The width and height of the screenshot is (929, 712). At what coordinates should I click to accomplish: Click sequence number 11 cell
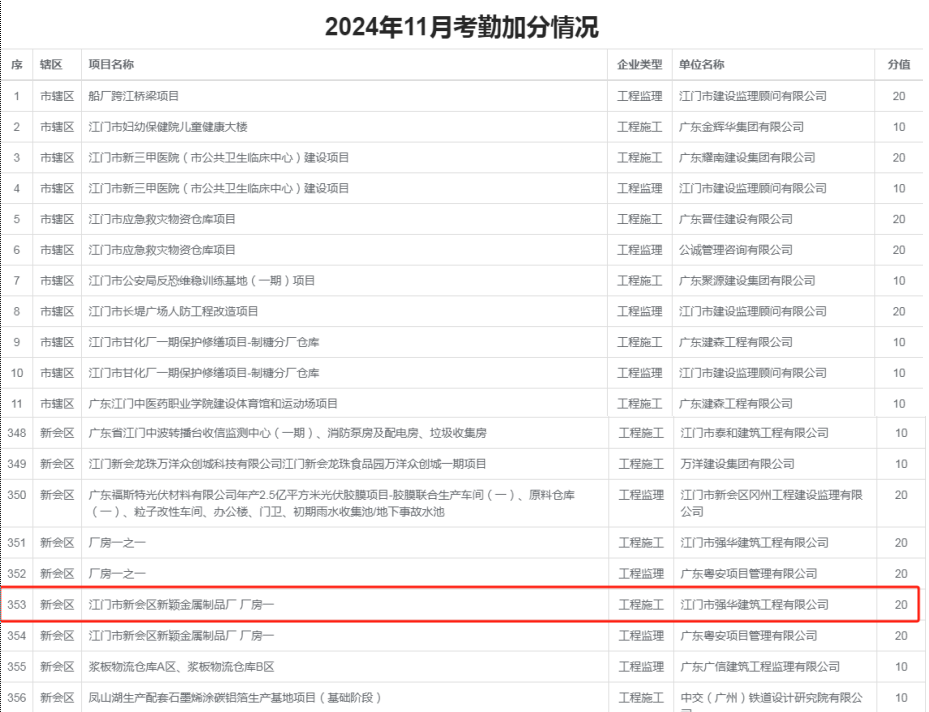point(17,404)
